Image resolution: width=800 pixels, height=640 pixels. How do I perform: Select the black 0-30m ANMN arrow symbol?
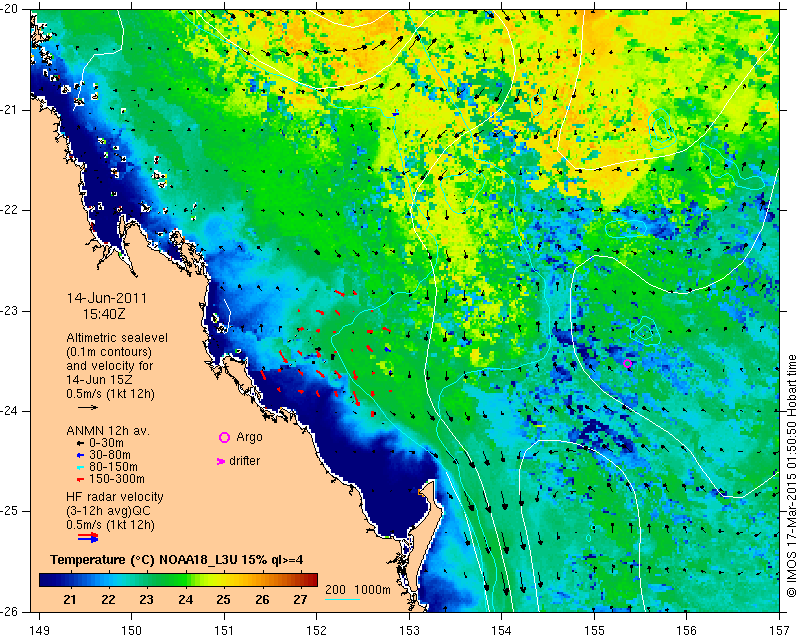[x=80, y=443]
